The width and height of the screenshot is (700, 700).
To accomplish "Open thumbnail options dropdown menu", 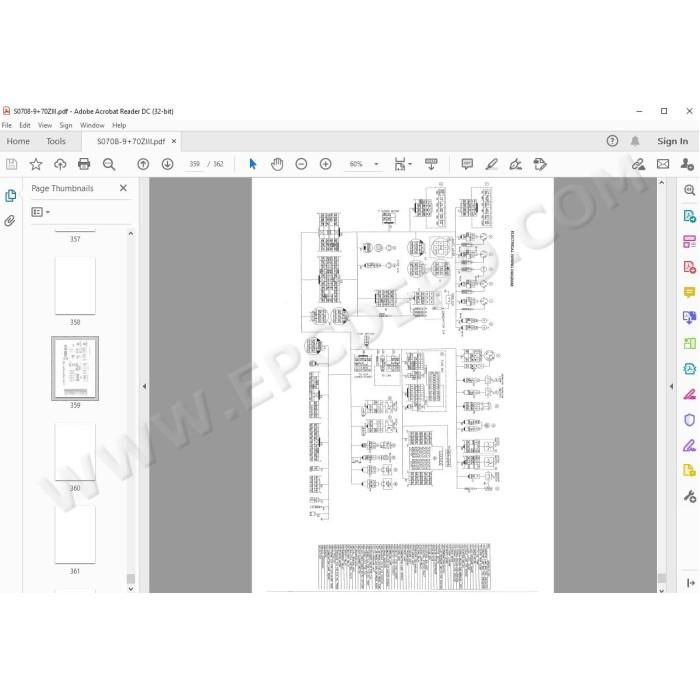I will click(x=40, y=212).
